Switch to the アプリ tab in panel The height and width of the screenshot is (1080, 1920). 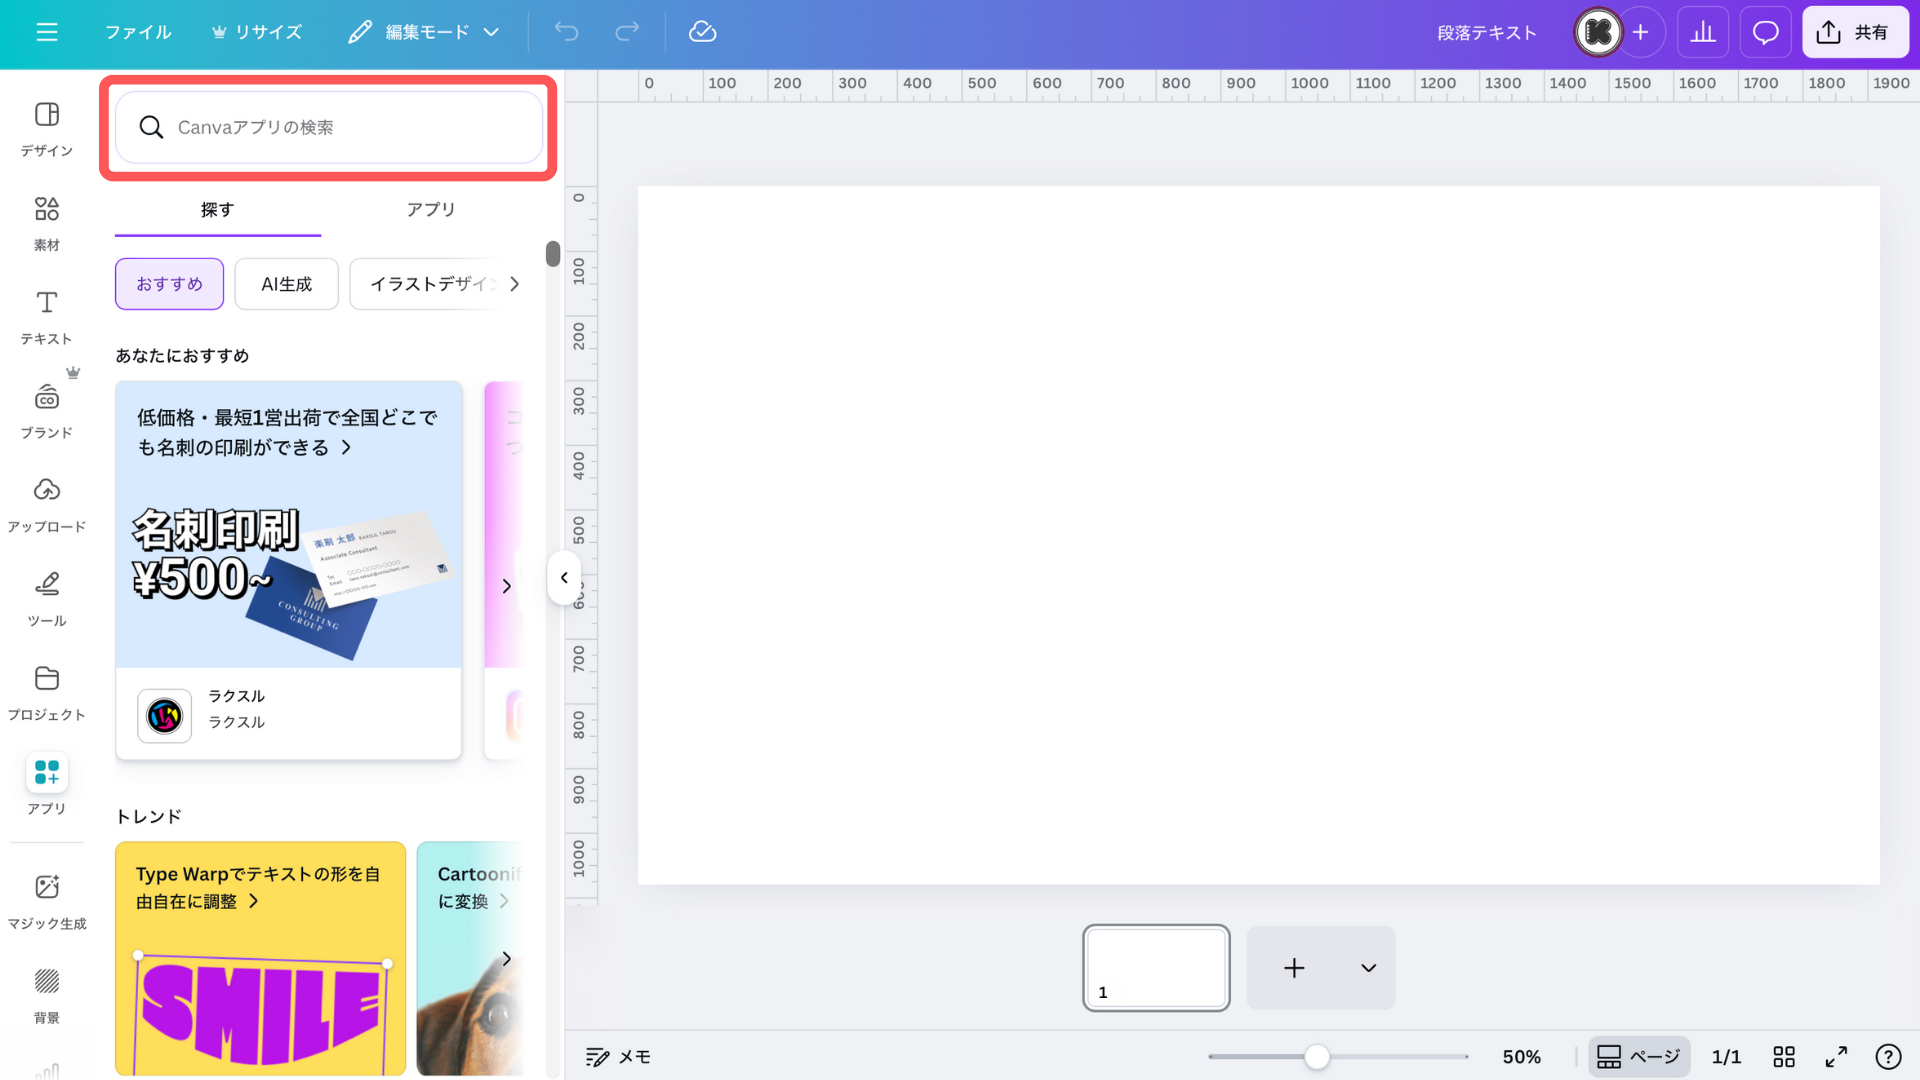[431, 210]
